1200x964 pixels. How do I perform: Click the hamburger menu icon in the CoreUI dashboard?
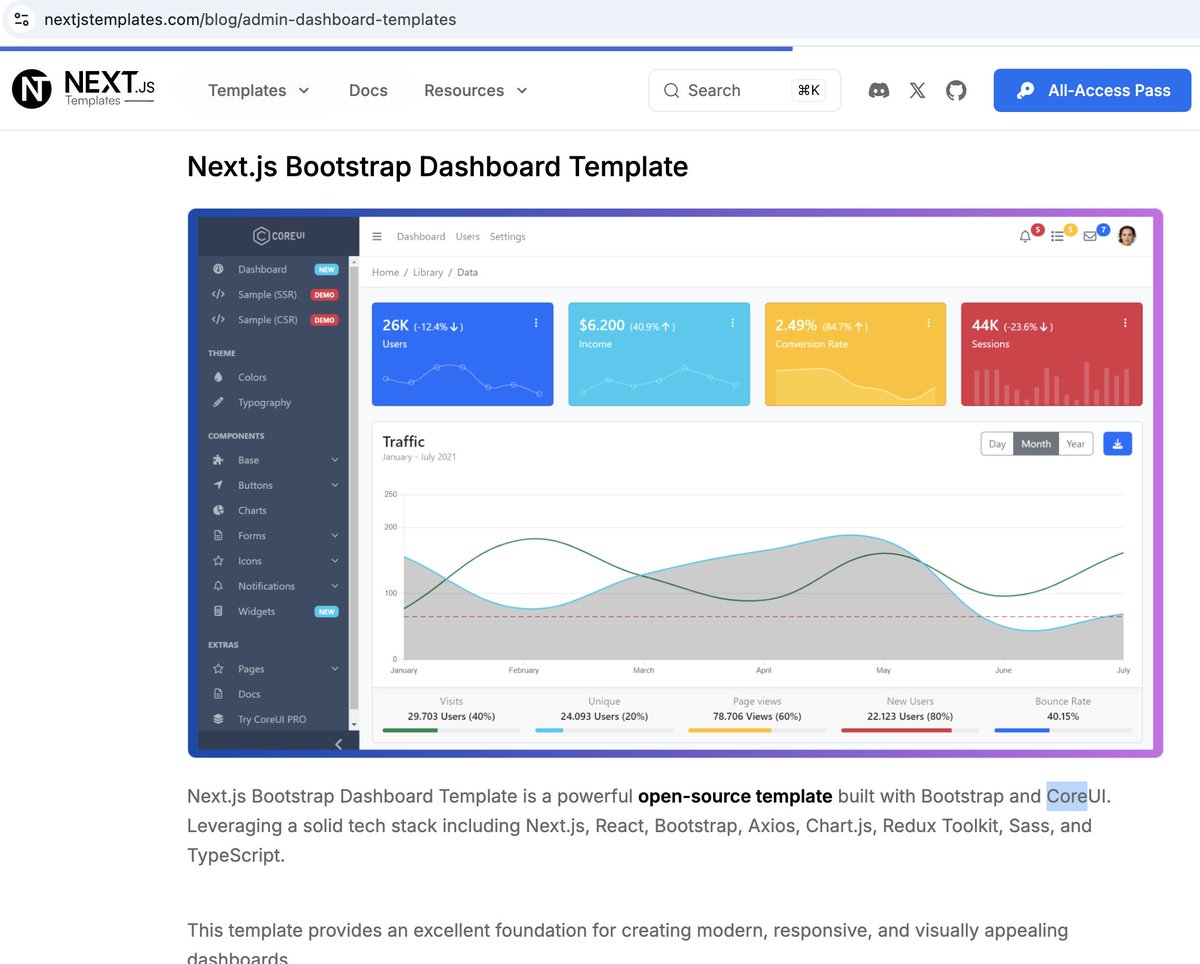pyautogui.click(x=377, y=237)
